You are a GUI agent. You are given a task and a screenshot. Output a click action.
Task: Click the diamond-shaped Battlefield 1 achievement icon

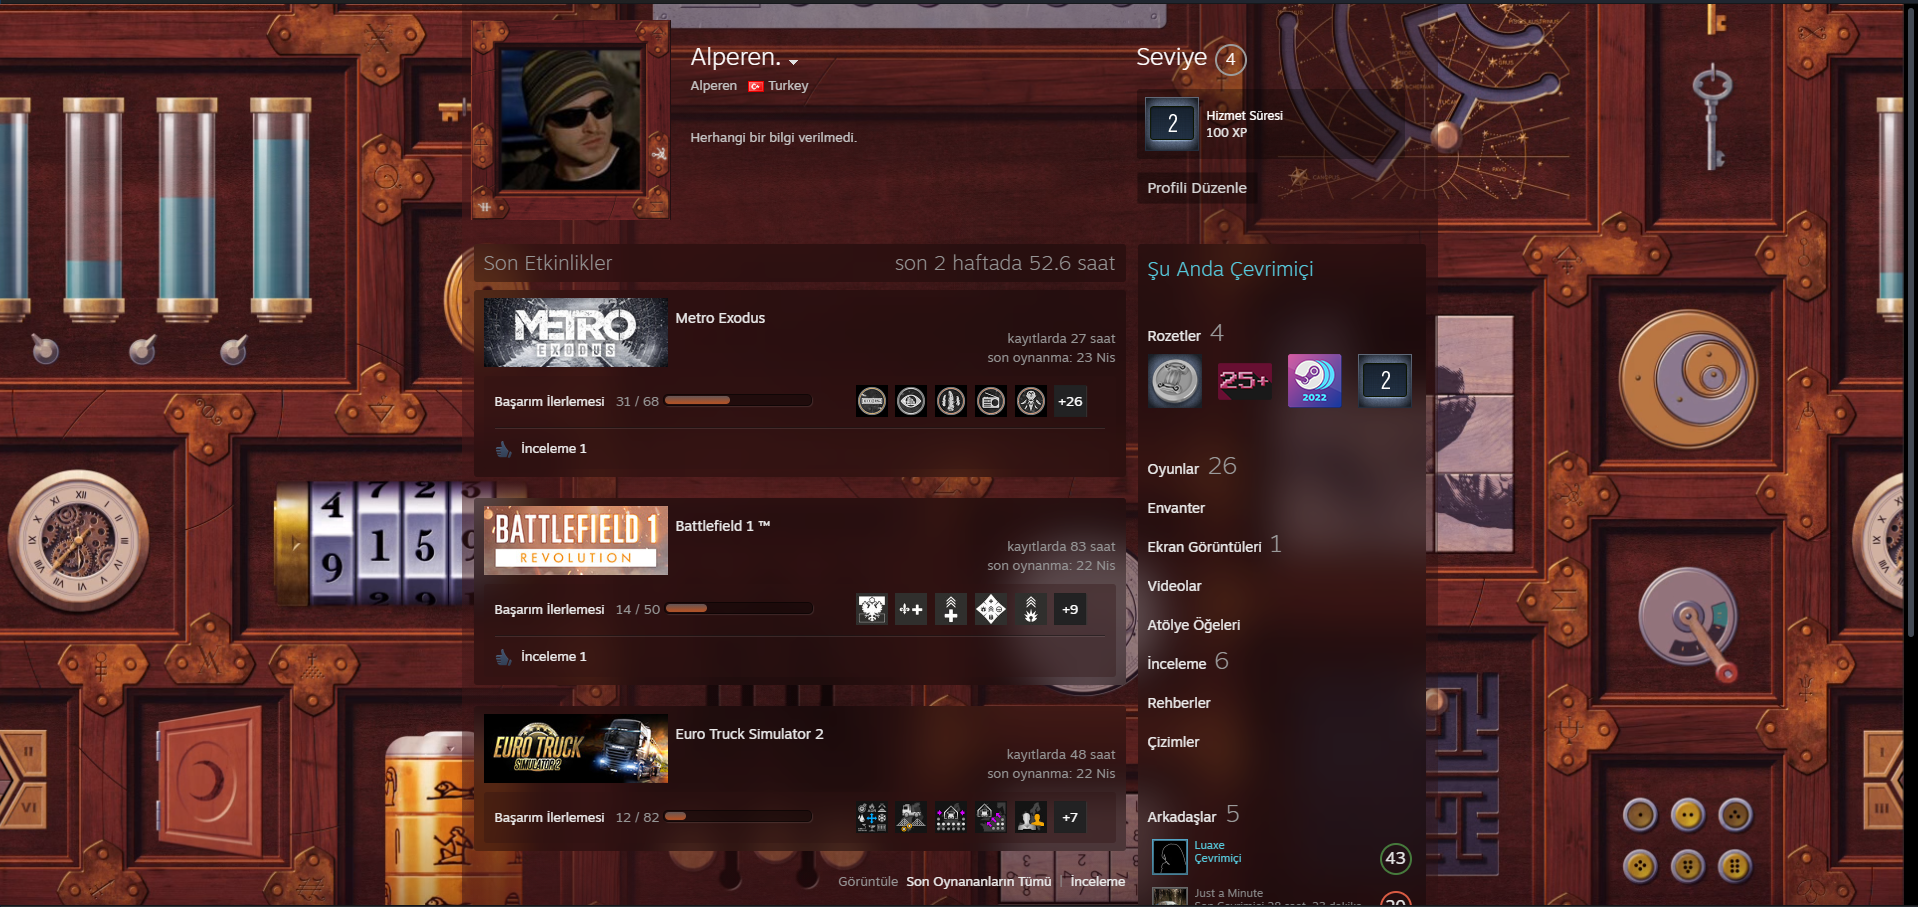click(991, 609)
